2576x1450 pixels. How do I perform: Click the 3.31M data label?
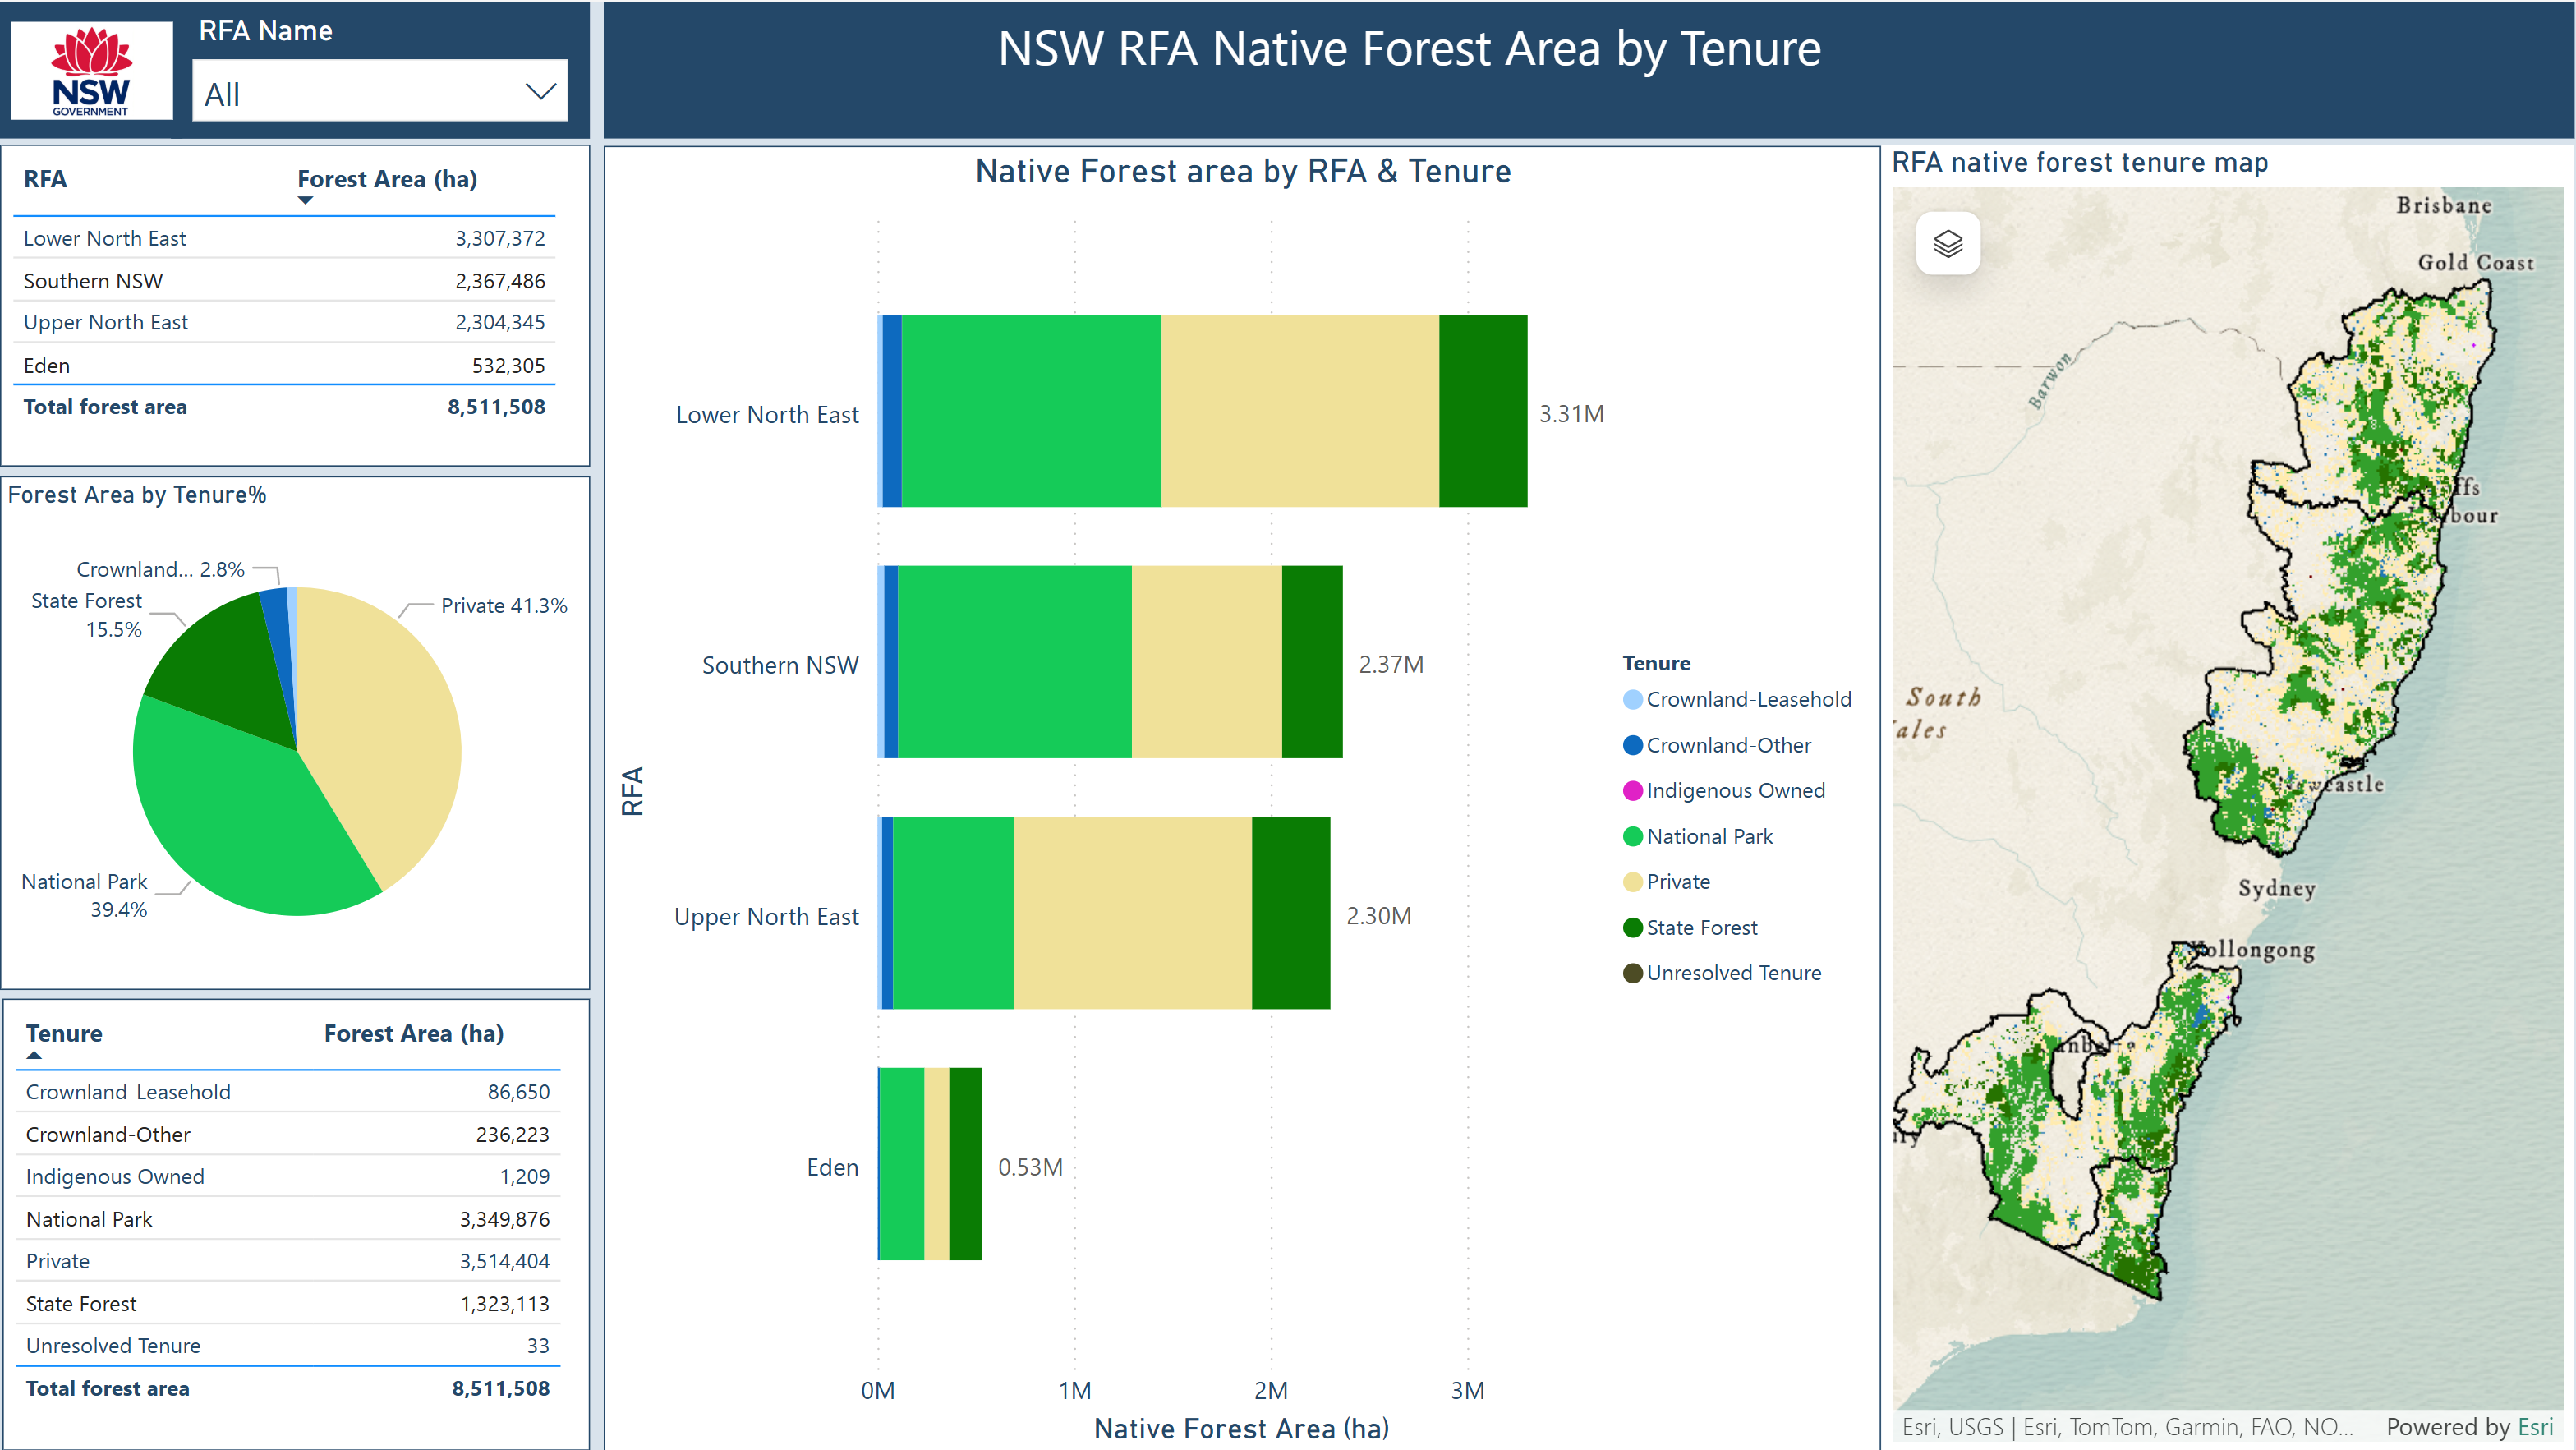(x=1571, y=414)
